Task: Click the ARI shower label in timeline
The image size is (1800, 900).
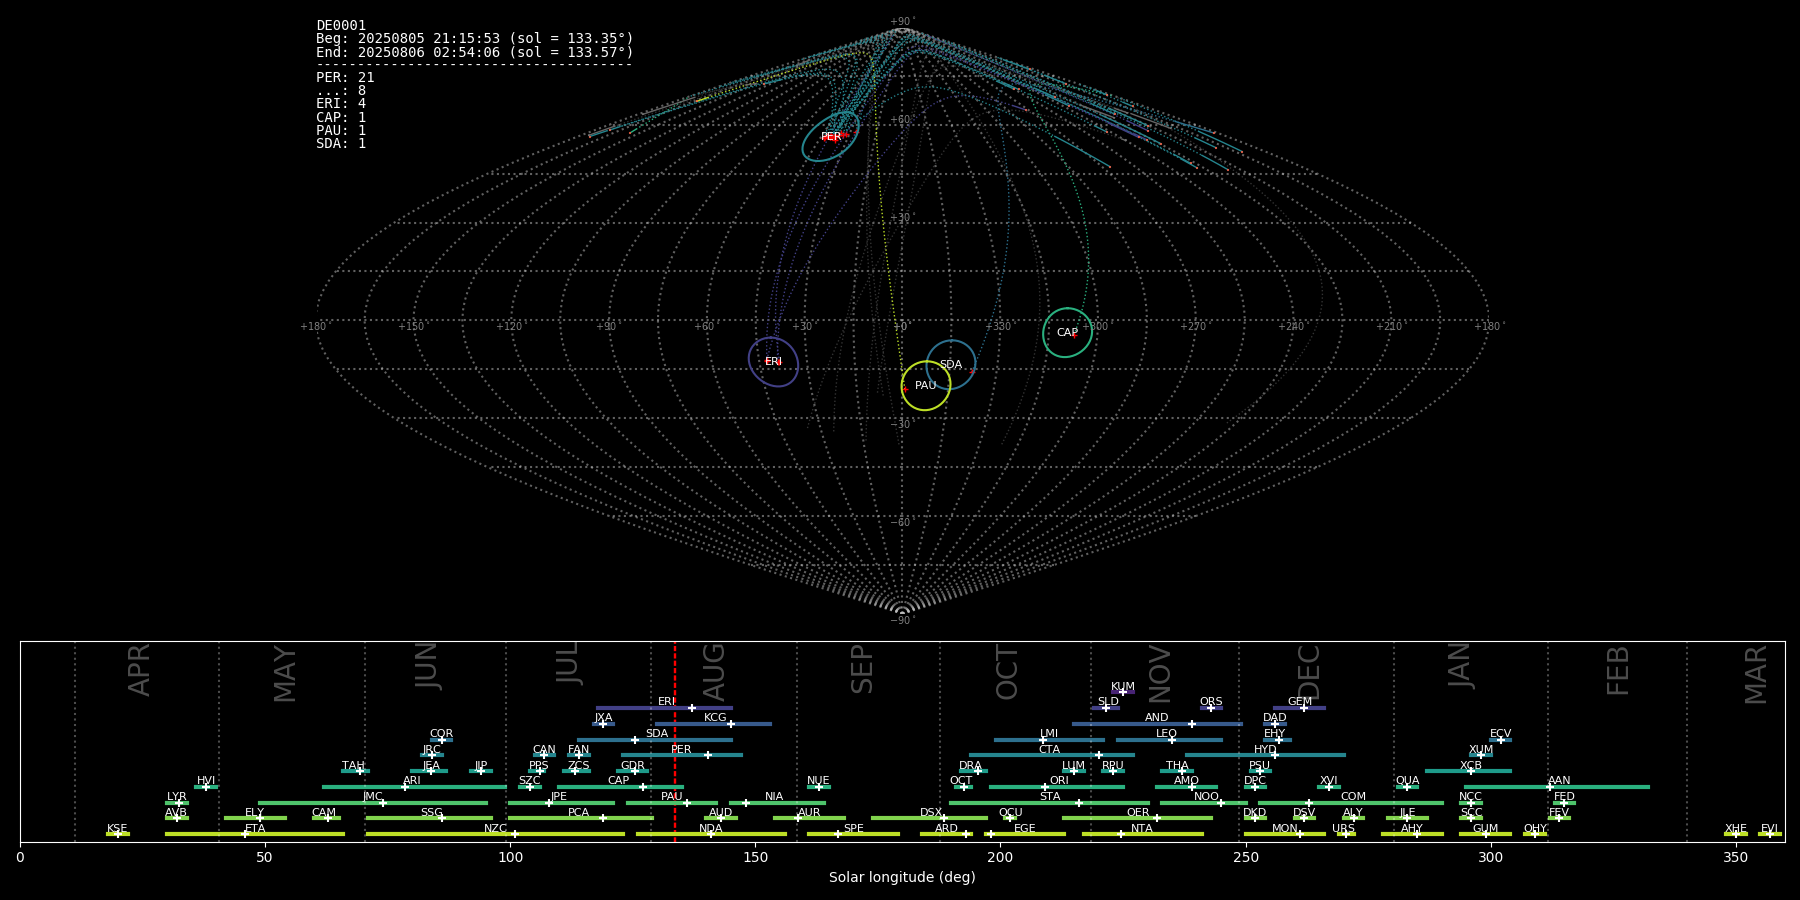Action: pyautogui.click(x=411, y=781)
